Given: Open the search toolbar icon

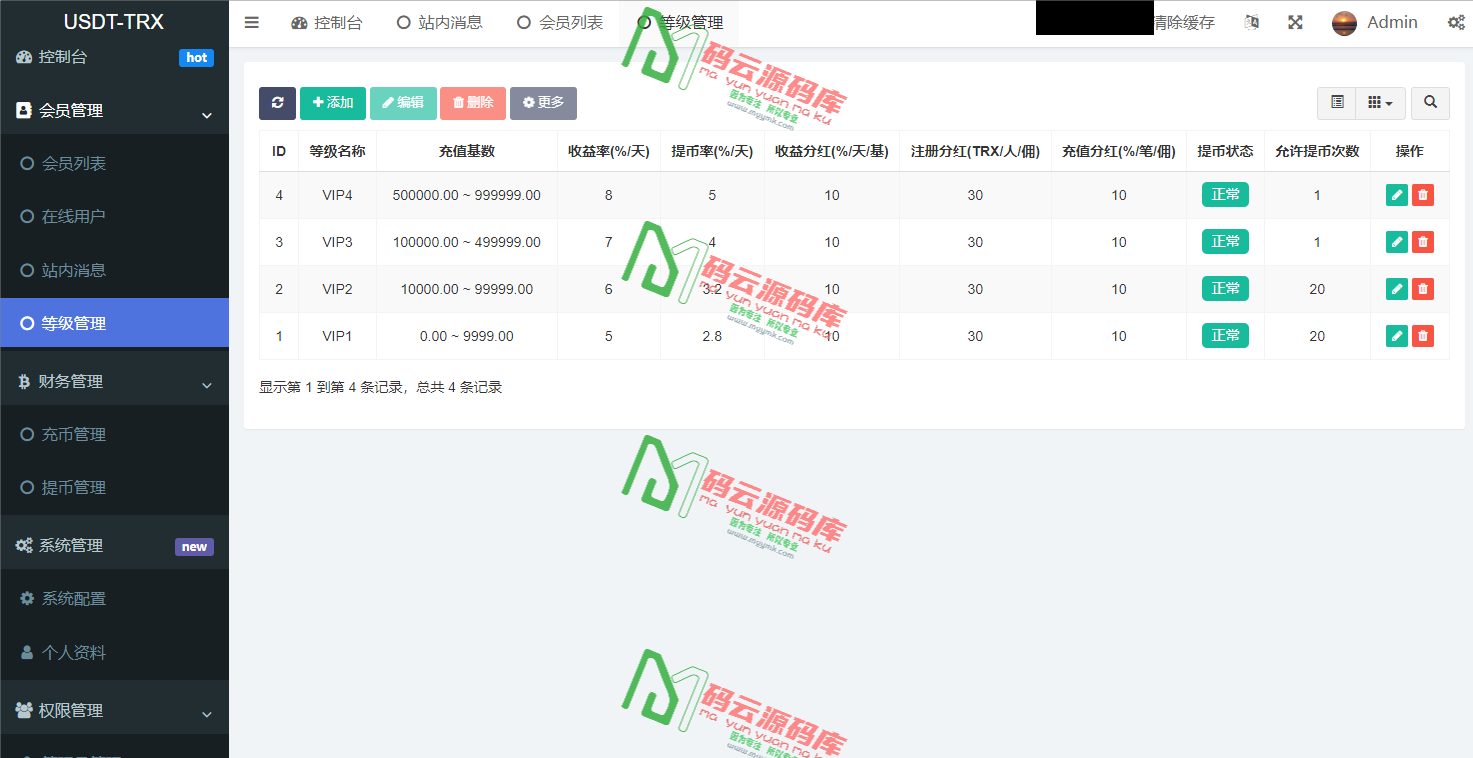Looking at the screenshot, I should coord(1430,103).
